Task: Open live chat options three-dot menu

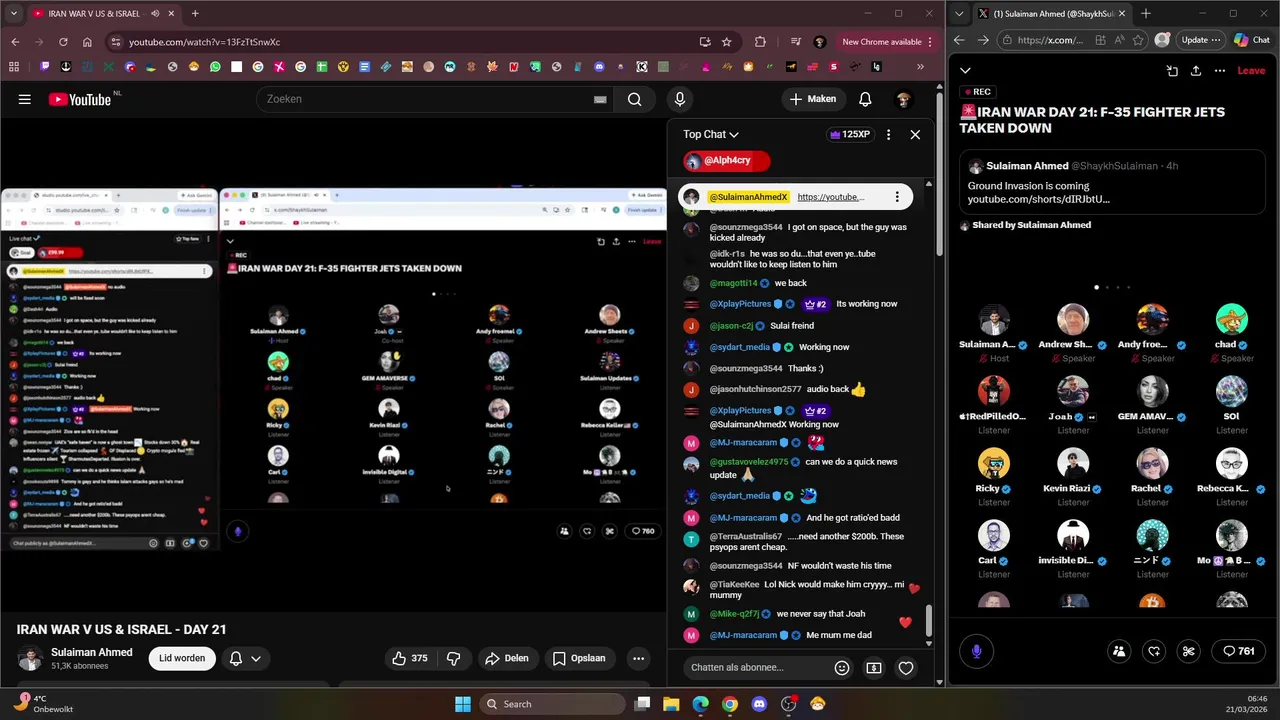Action: tap(888, 134)
